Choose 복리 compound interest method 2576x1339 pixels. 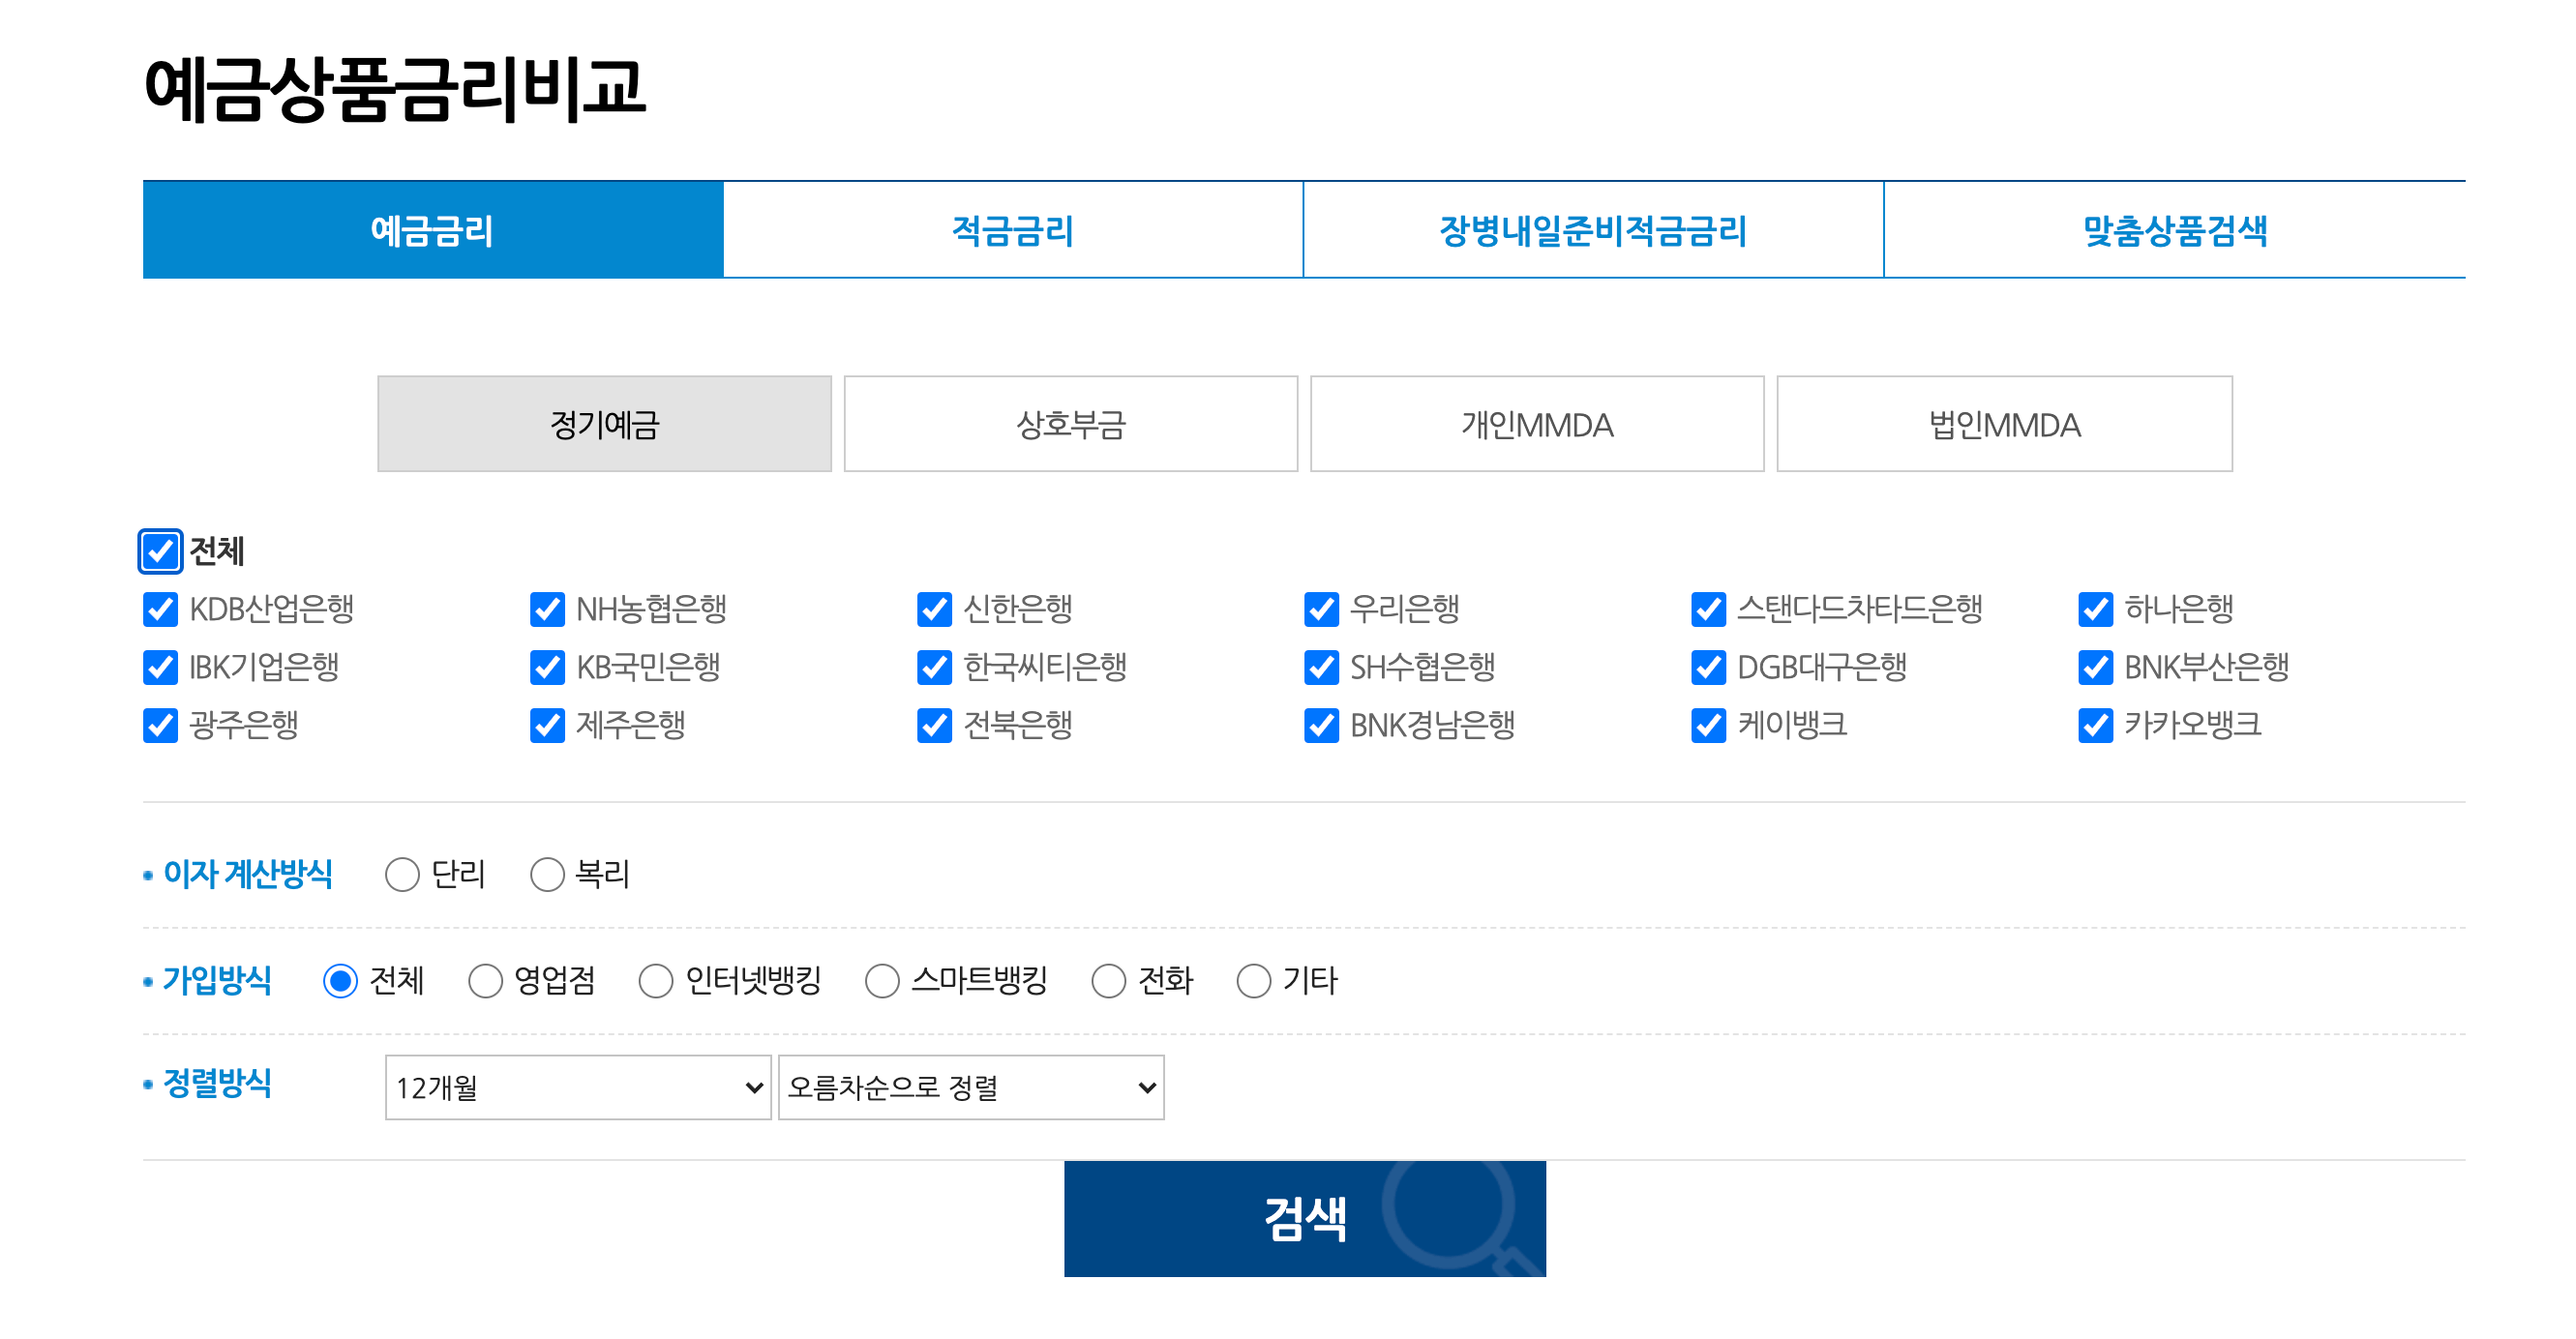click(x=547, y=875)
